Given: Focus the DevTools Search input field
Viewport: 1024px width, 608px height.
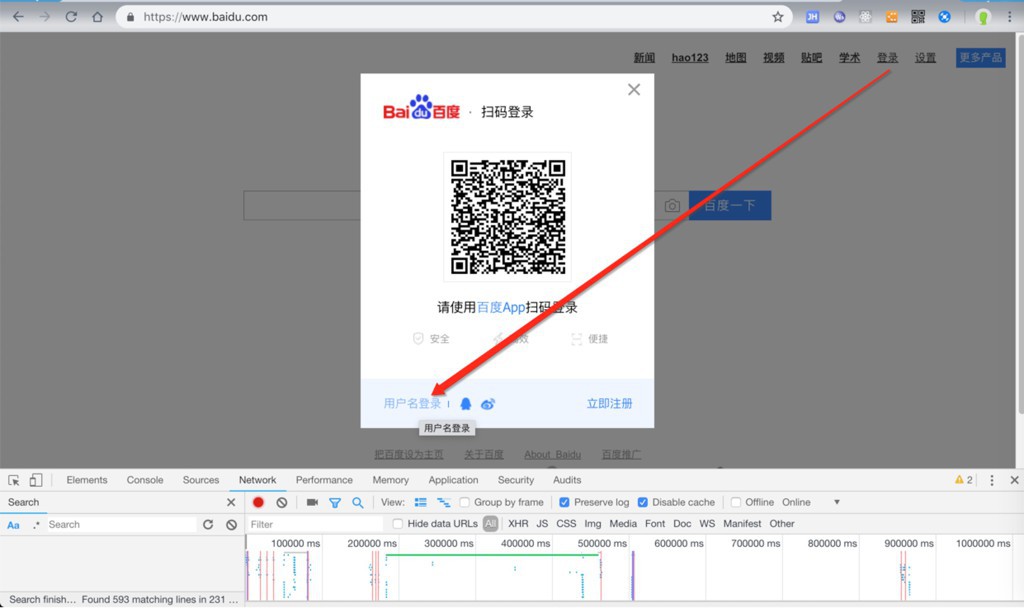Looking at the screenshot, I should click(121, 524).
